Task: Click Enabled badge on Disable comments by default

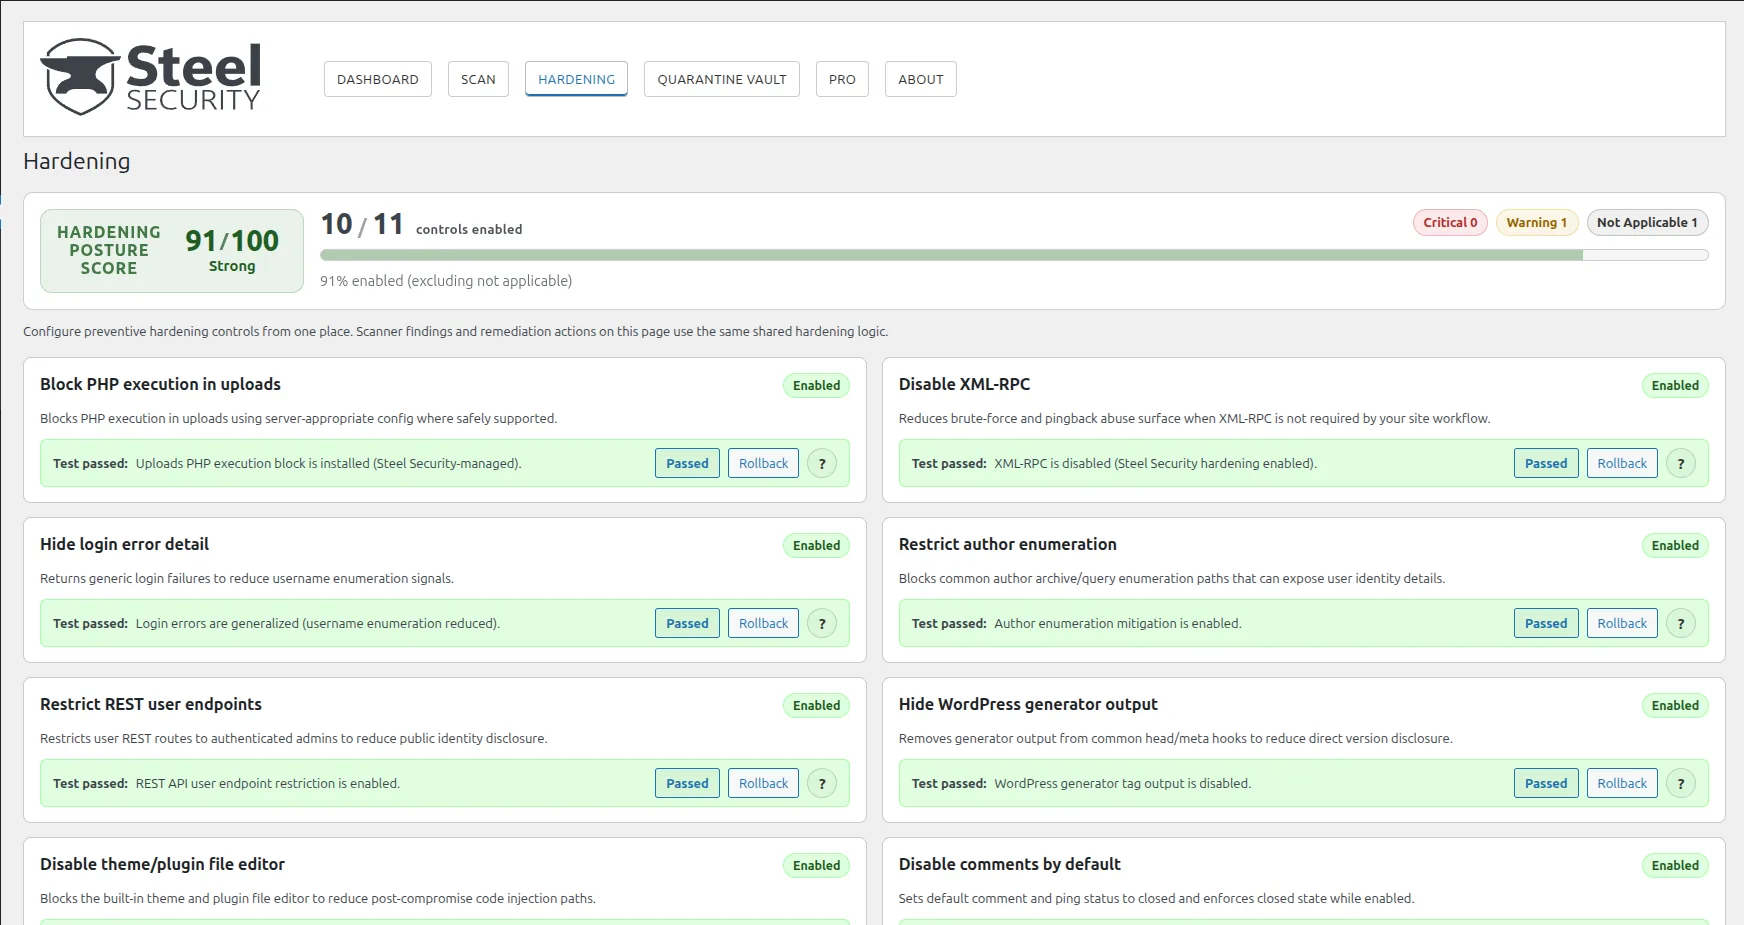Action: tap(1675, 865)
